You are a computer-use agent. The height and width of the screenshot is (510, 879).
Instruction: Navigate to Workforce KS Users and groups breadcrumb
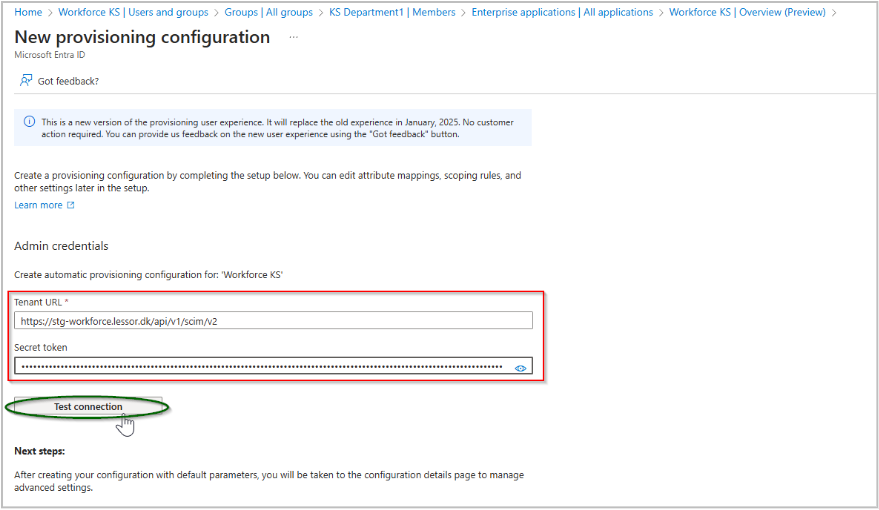133,12
